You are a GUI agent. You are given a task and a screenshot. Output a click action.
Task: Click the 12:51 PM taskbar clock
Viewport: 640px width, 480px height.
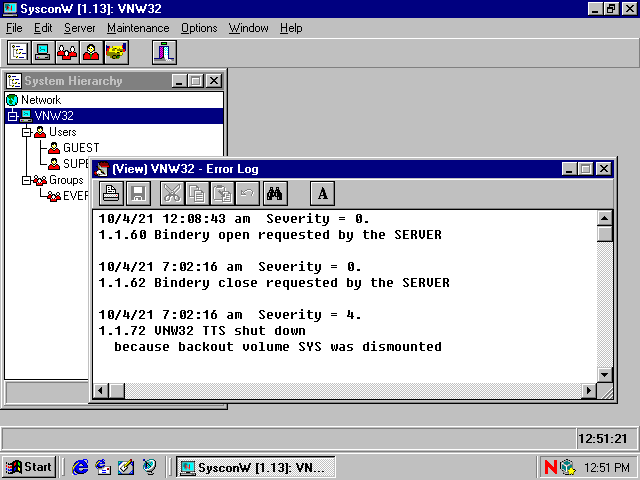coord(607,467)
